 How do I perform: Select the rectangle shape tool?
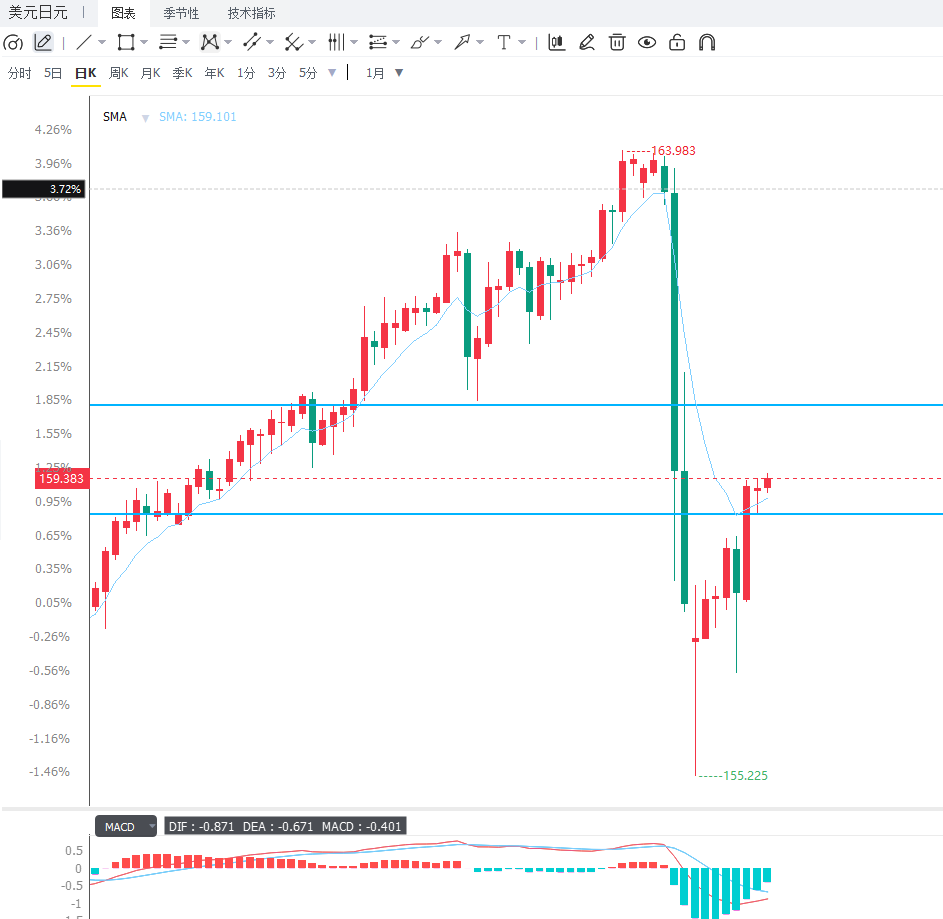[x=126, y=43]
